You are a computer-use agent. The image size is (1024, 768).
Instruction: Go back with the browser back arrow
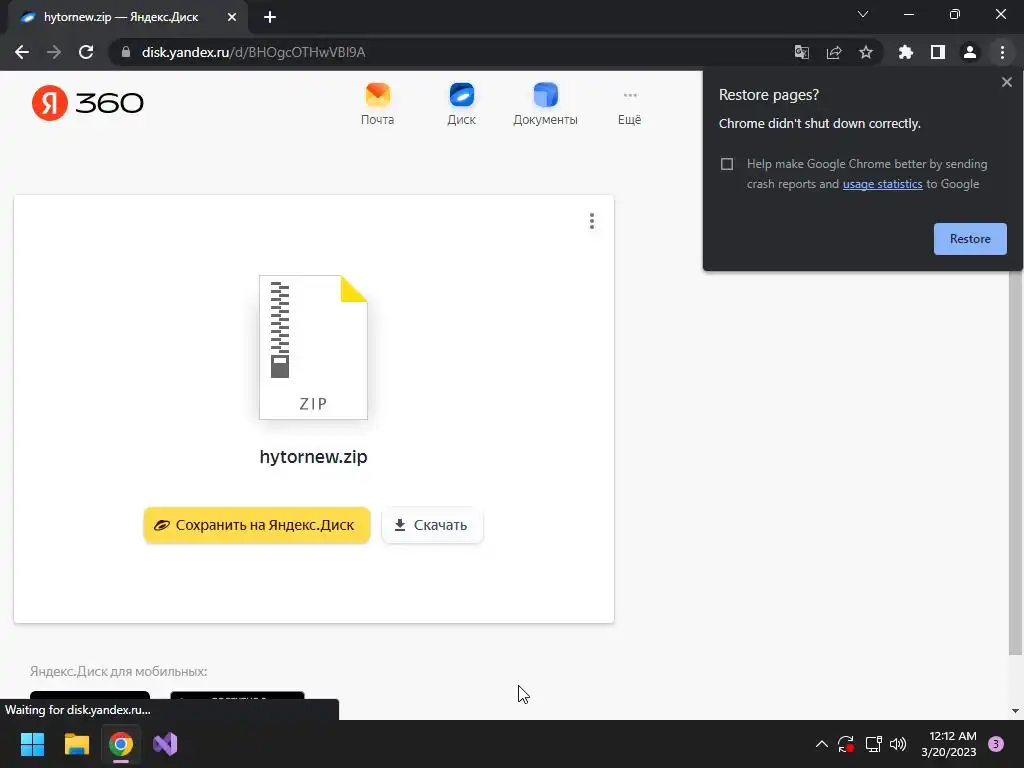click(x=22, y=52)
